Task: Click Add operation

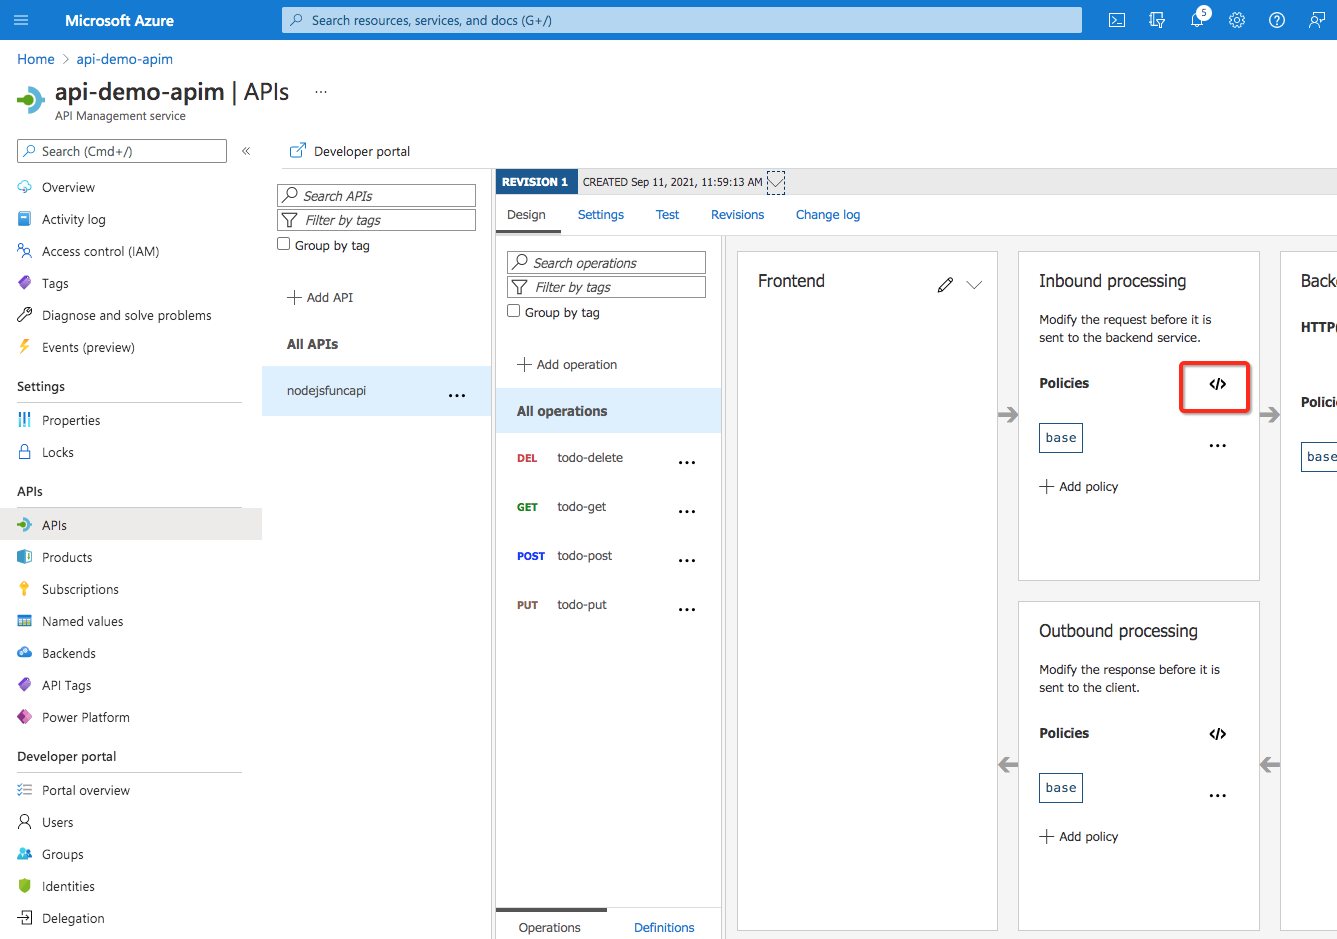Action: [567, 364]
